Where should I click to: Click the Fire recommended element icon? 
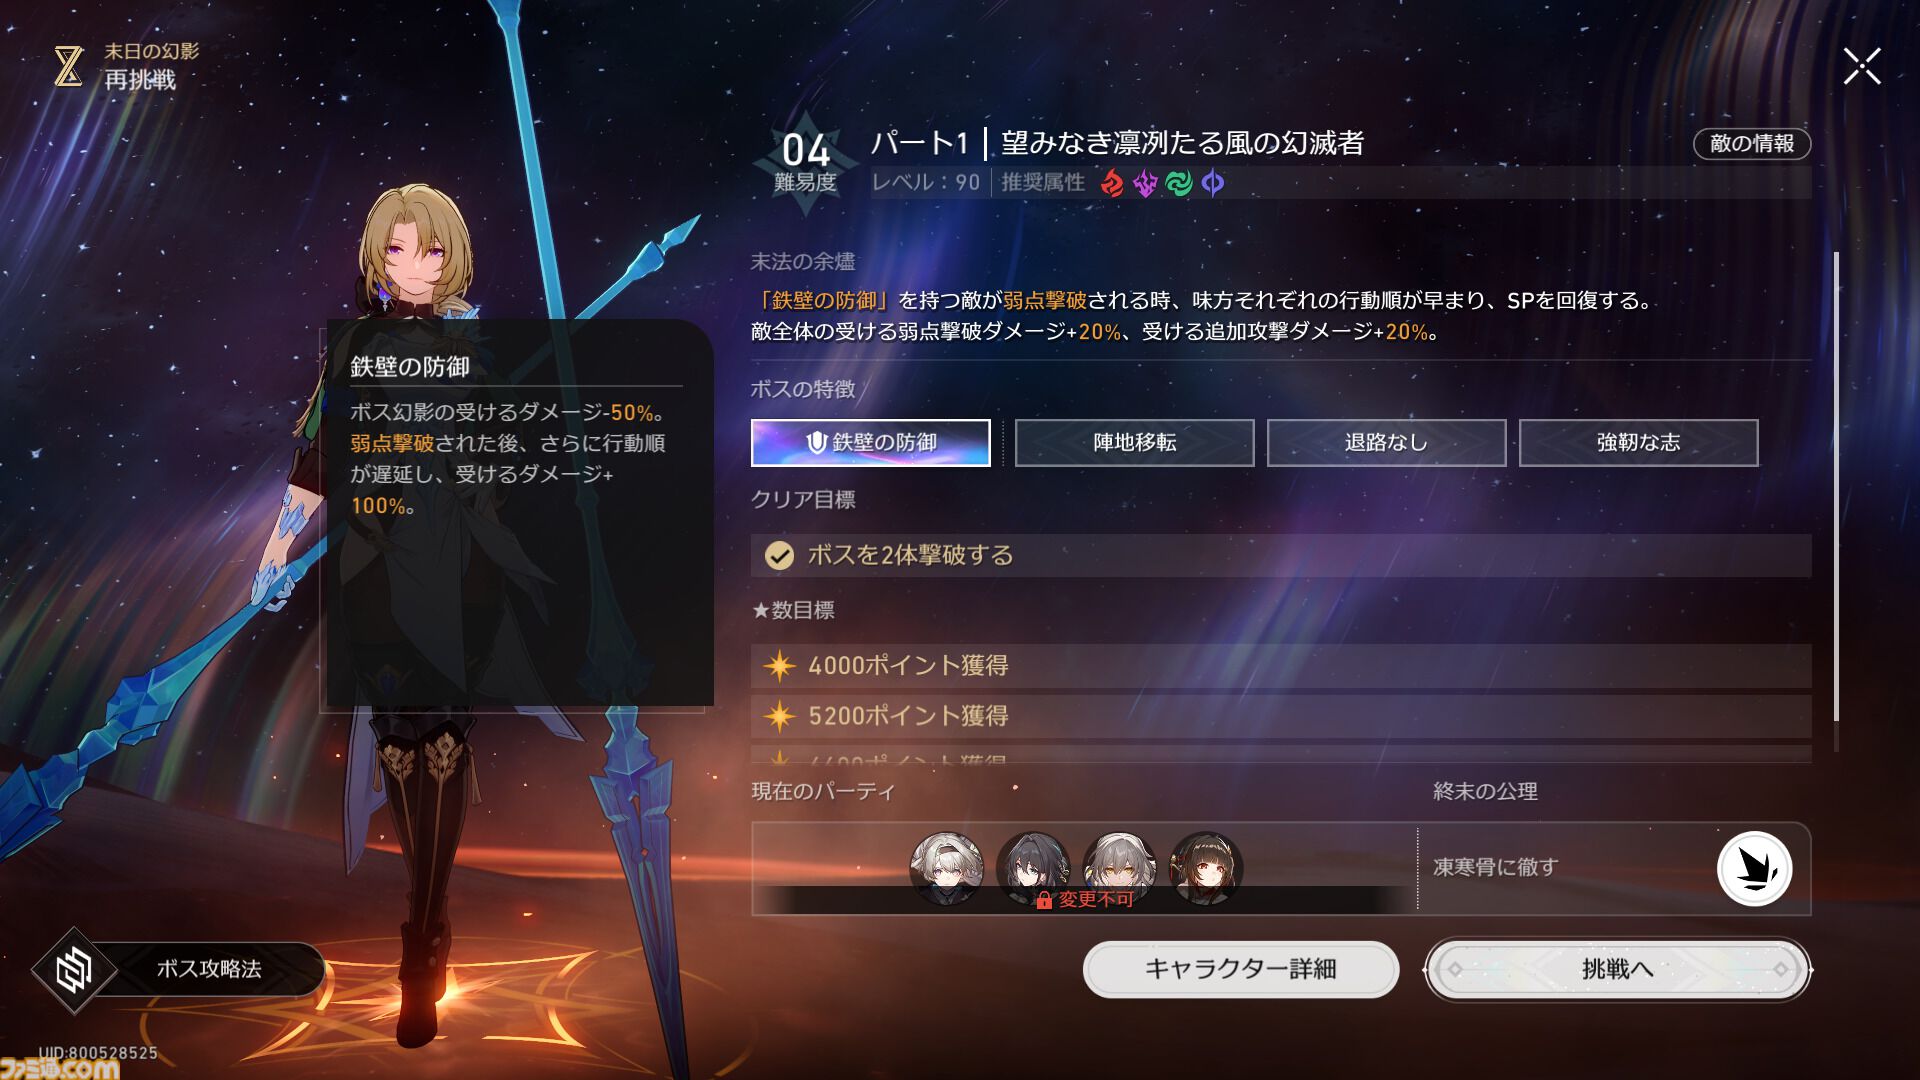coord(1112,183)
